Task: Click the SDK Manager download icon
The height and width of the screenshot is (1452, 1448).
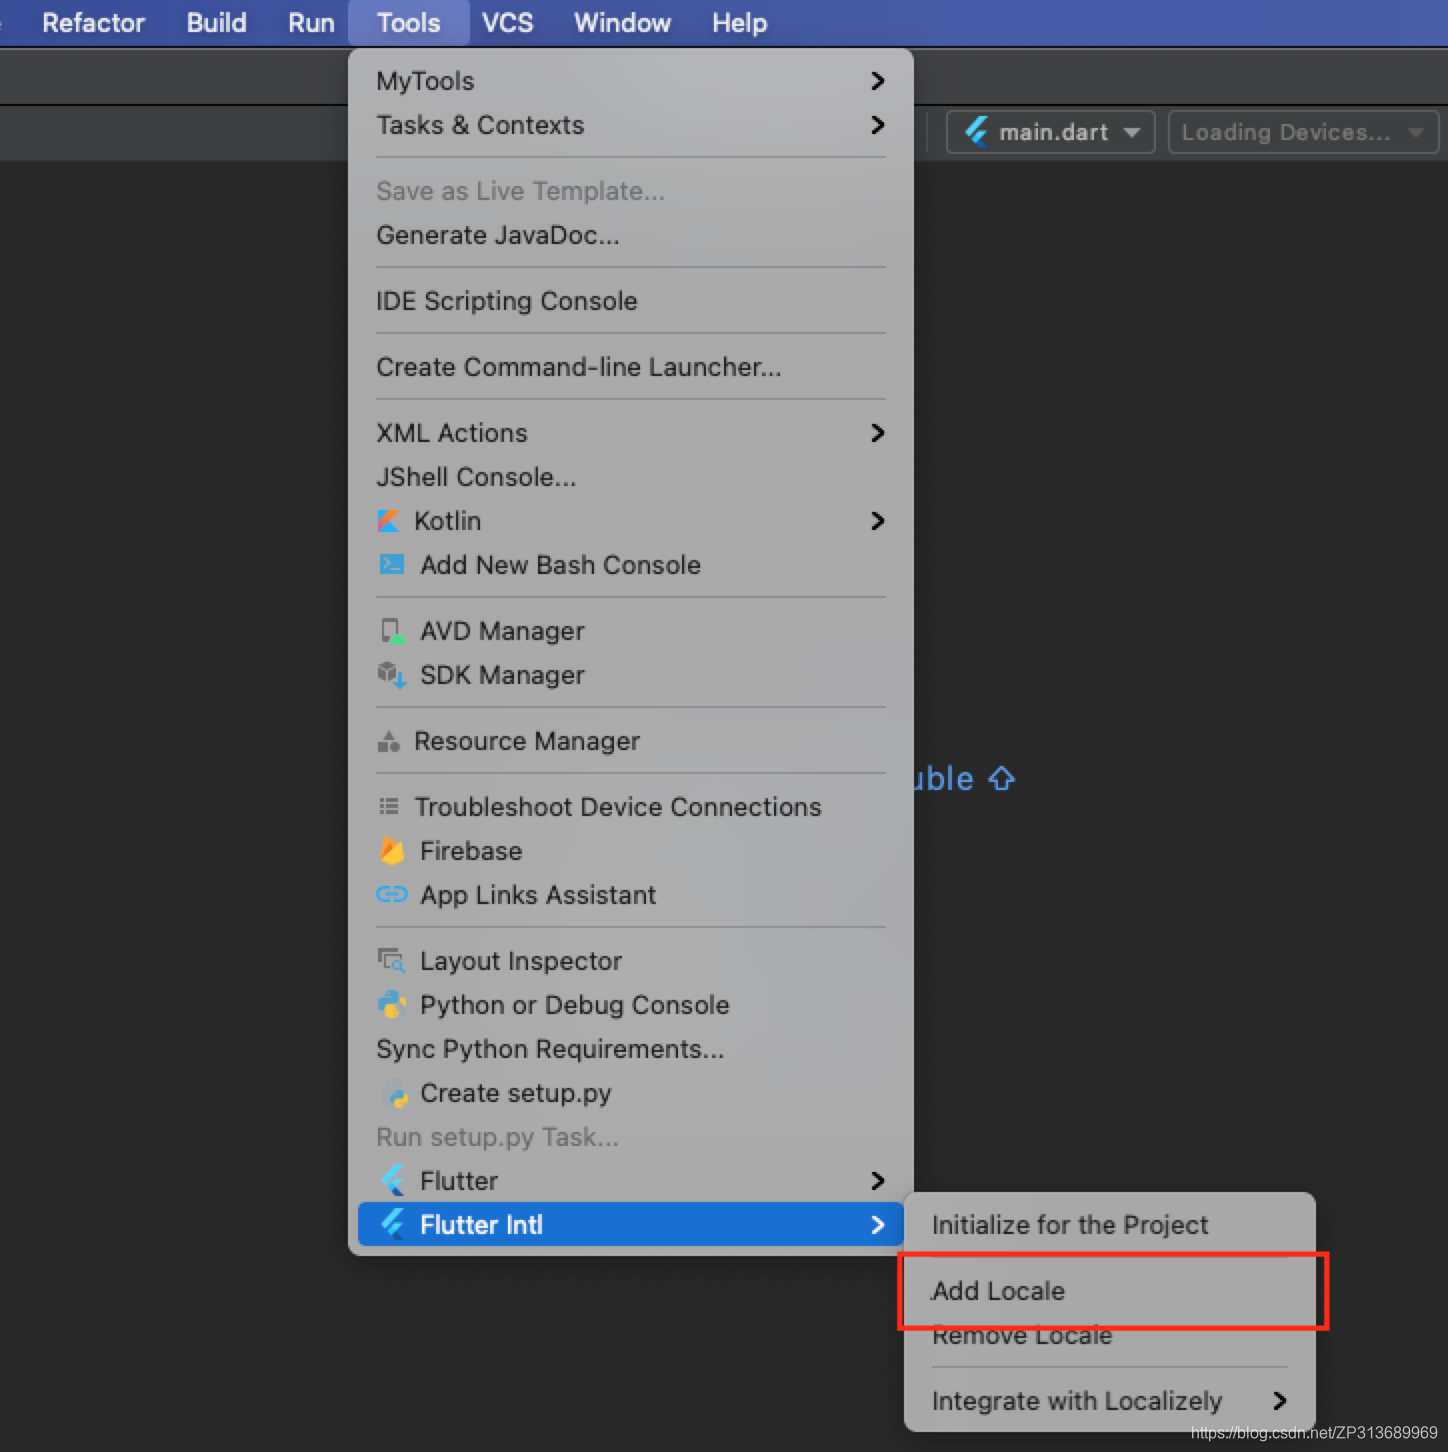Action: [391, 675]
